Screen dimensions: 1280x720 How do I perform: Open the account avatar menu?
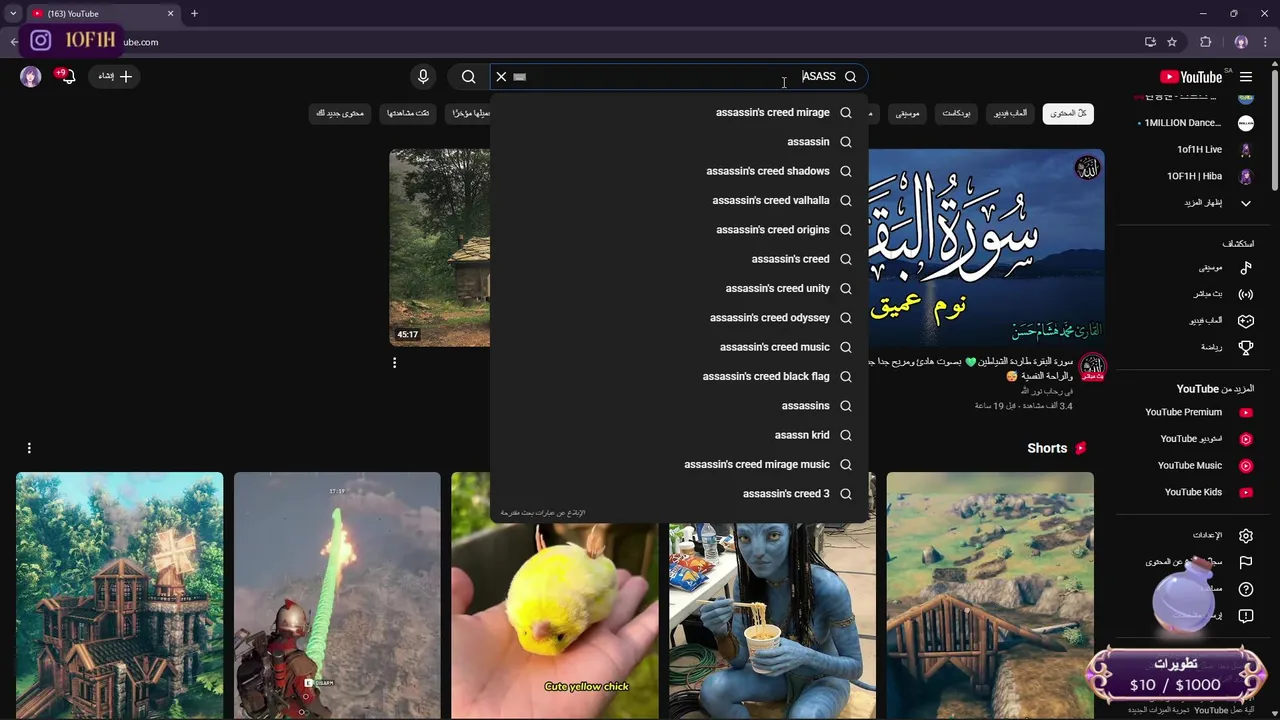31,77
